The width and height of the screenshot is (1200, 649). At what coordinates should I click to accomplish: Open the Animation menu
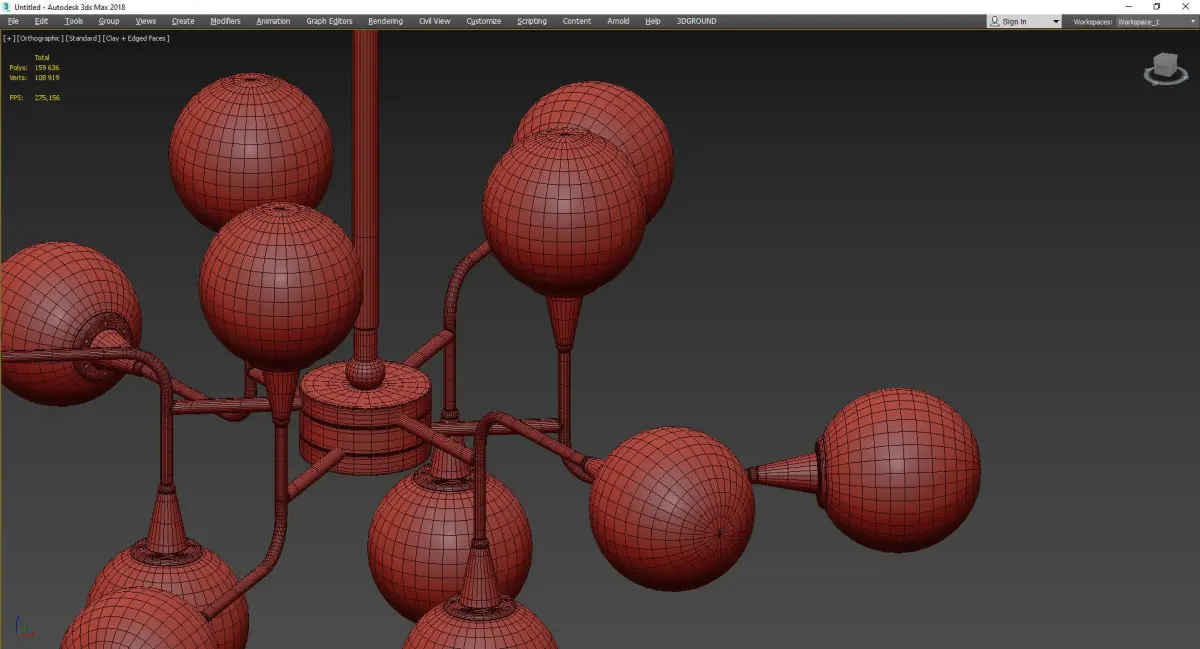click(x=273, y=21)
